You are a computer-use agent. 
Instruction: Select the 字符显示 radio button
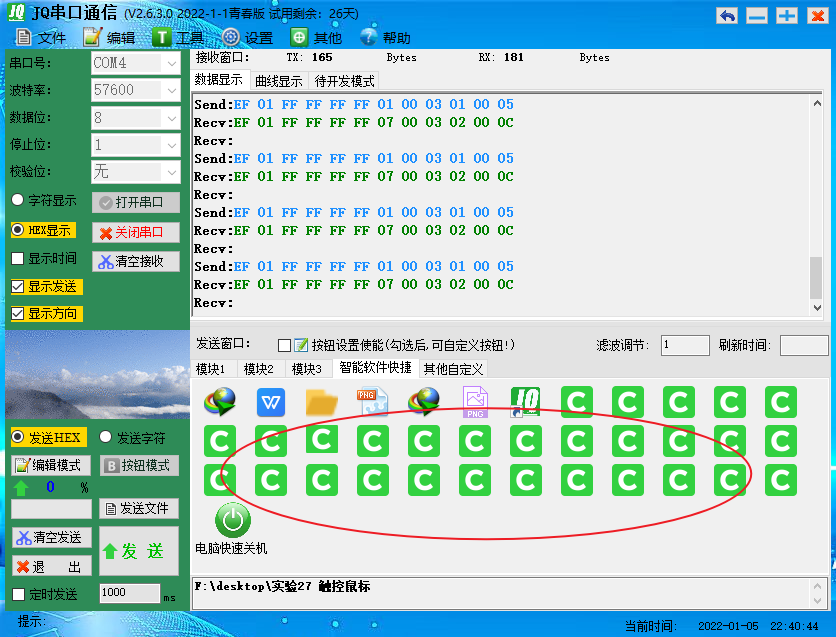click(x=18, y=200)
